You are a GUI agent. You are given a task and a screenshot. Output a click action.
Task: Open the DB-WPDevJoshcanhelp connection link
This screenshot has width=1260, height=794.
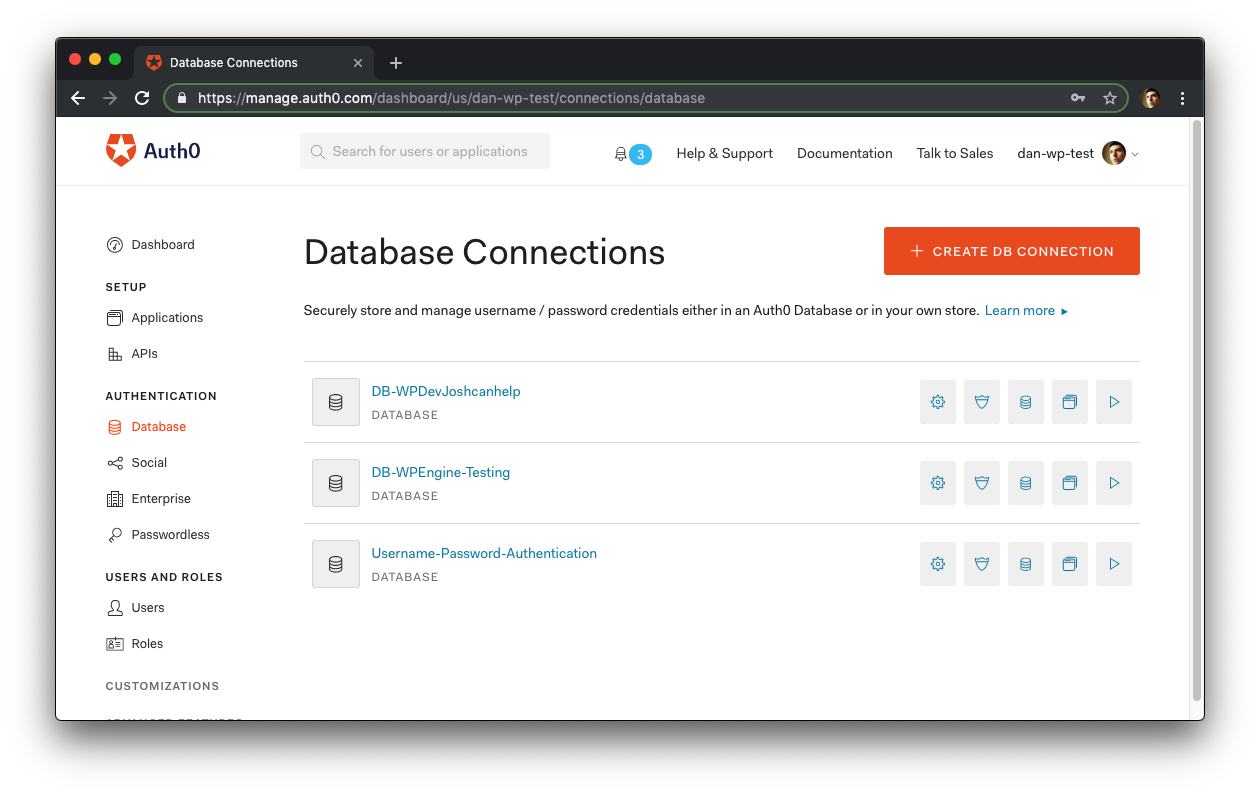coord(446,391)
